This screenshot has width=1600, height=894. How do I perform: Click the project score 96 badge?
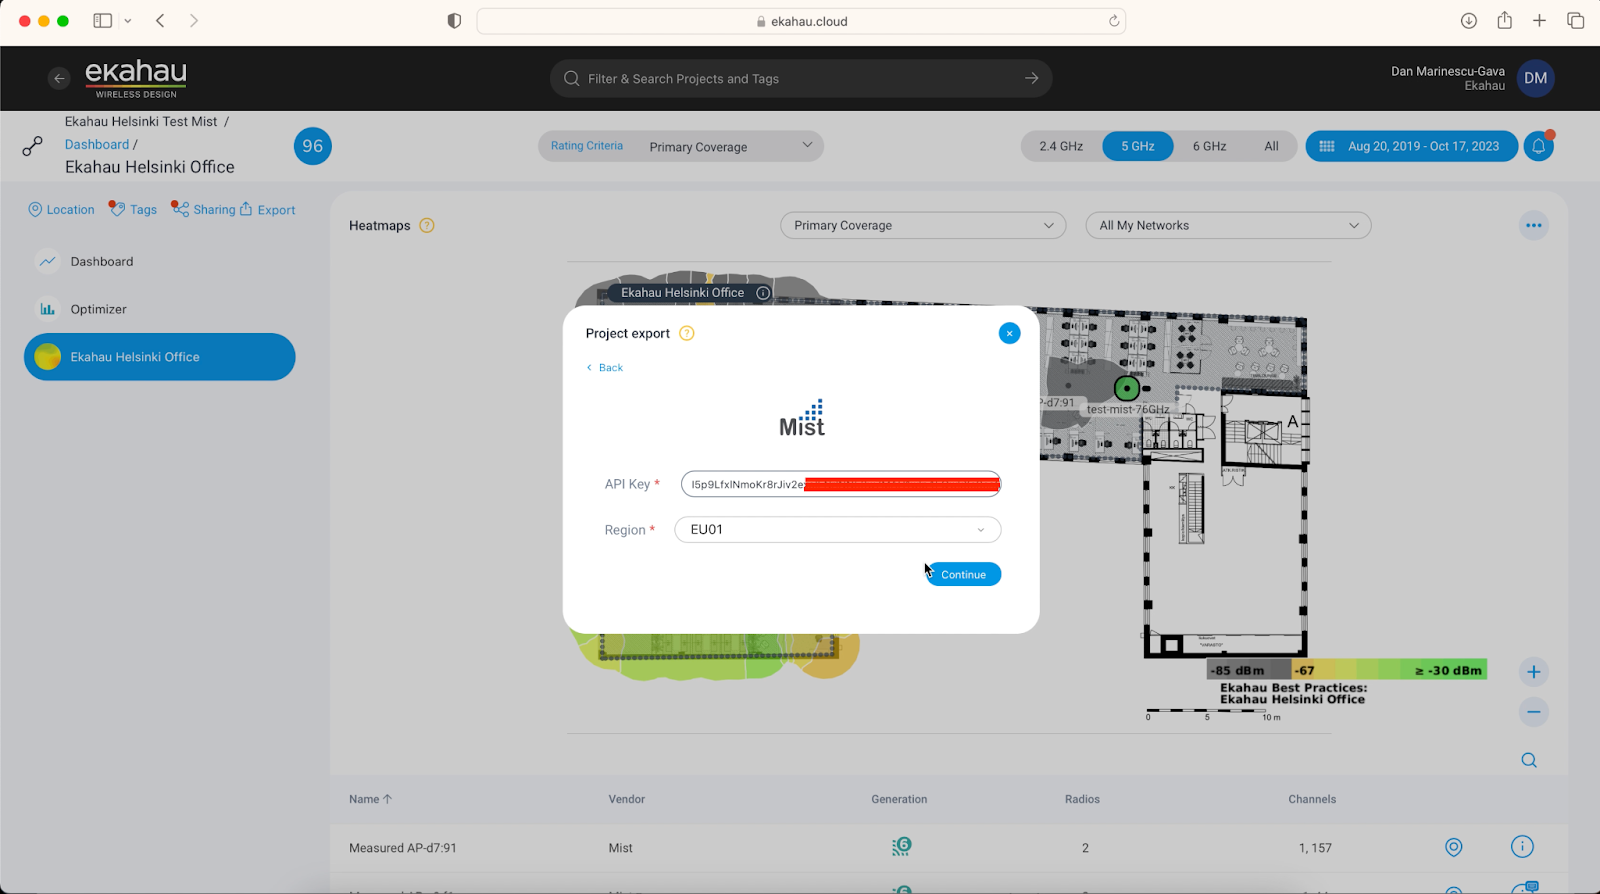tap(312, 146)
